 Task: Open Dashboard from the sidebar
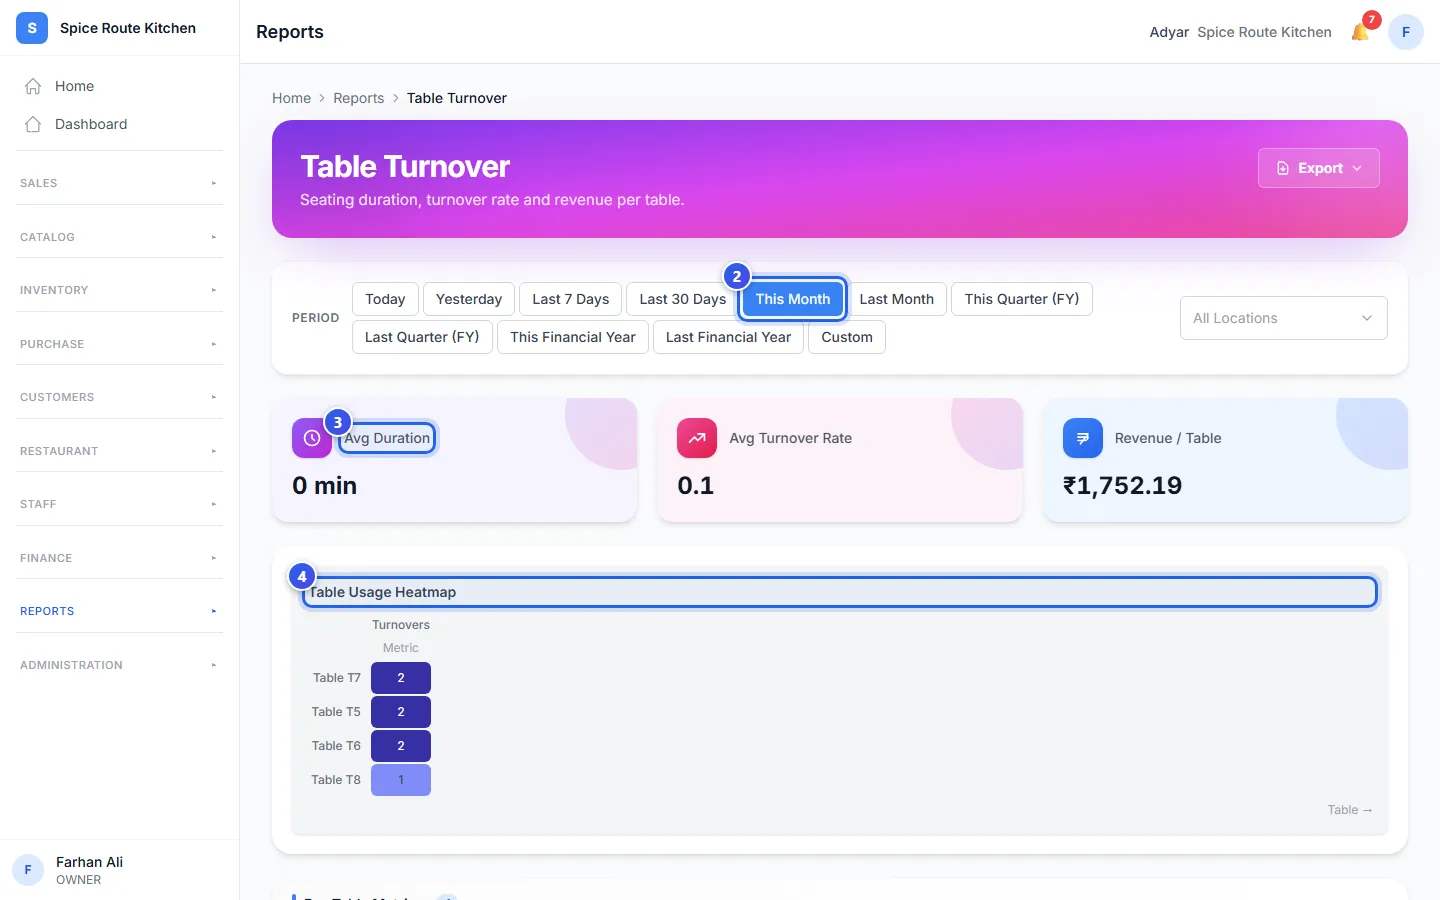click(x=119, y=124)
